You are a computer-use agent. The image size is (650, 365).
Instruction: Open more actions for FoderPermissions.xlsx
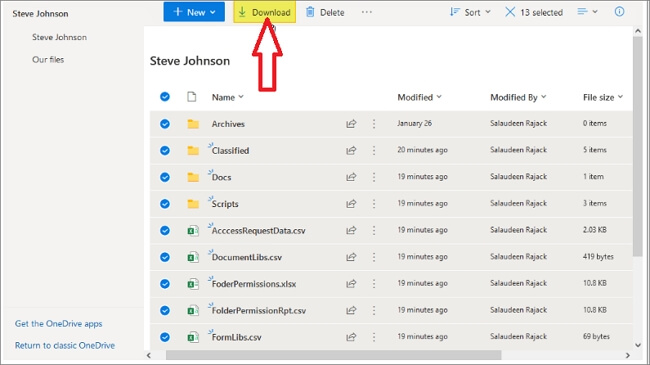[374, 284]
